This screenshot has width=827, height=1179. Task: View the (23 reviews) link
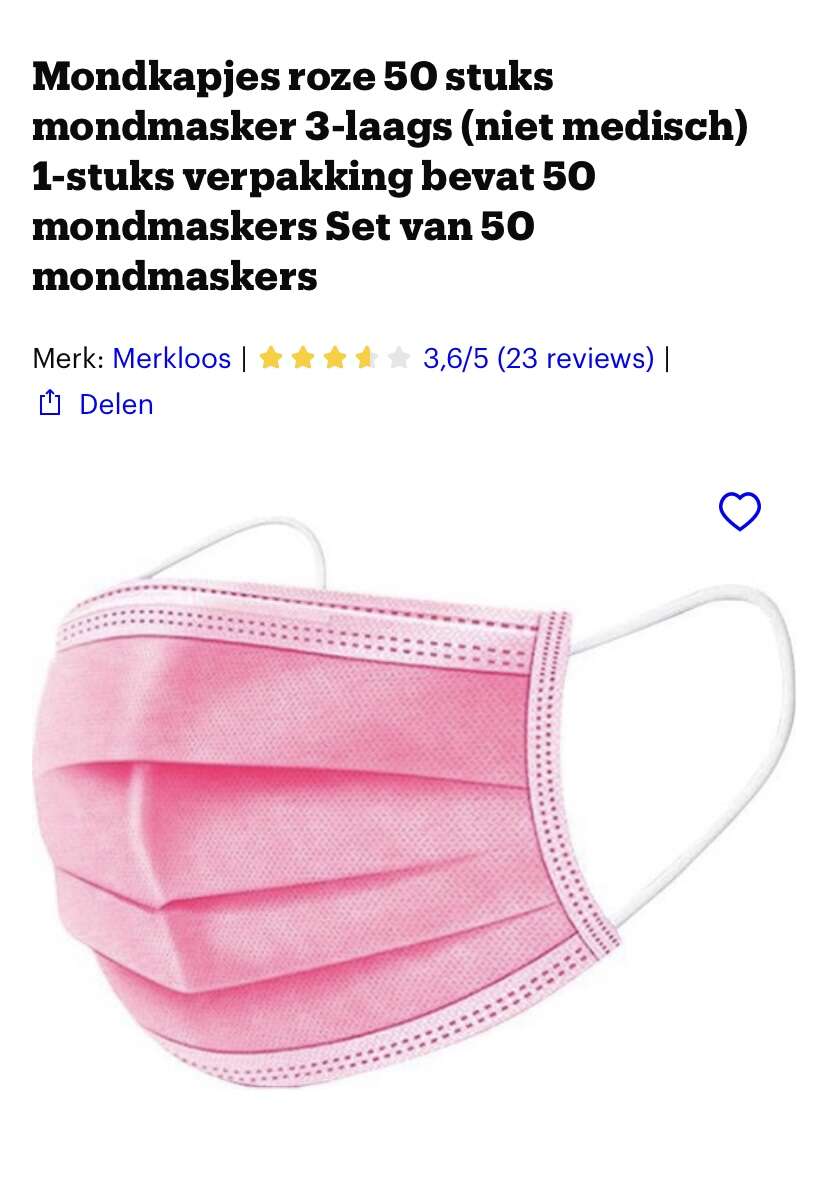click(x=575, y=358)
